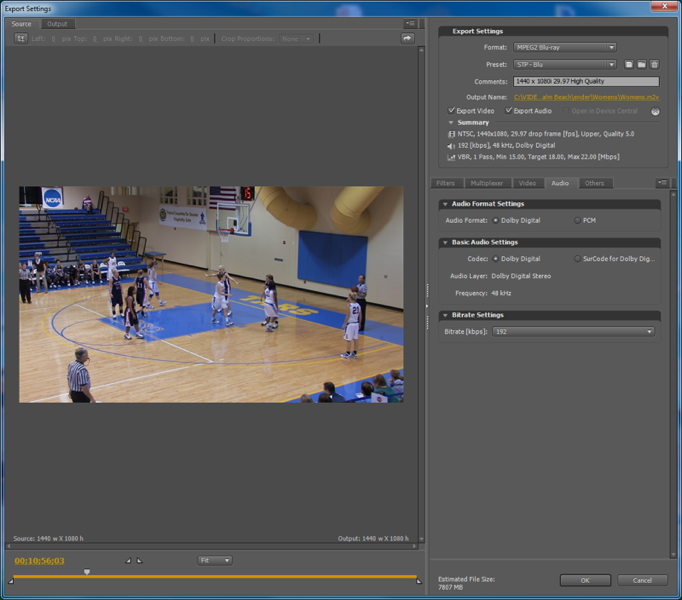Click the audio summary speaker icon
Screen dimensions: 682x600
tap(451, 146)
